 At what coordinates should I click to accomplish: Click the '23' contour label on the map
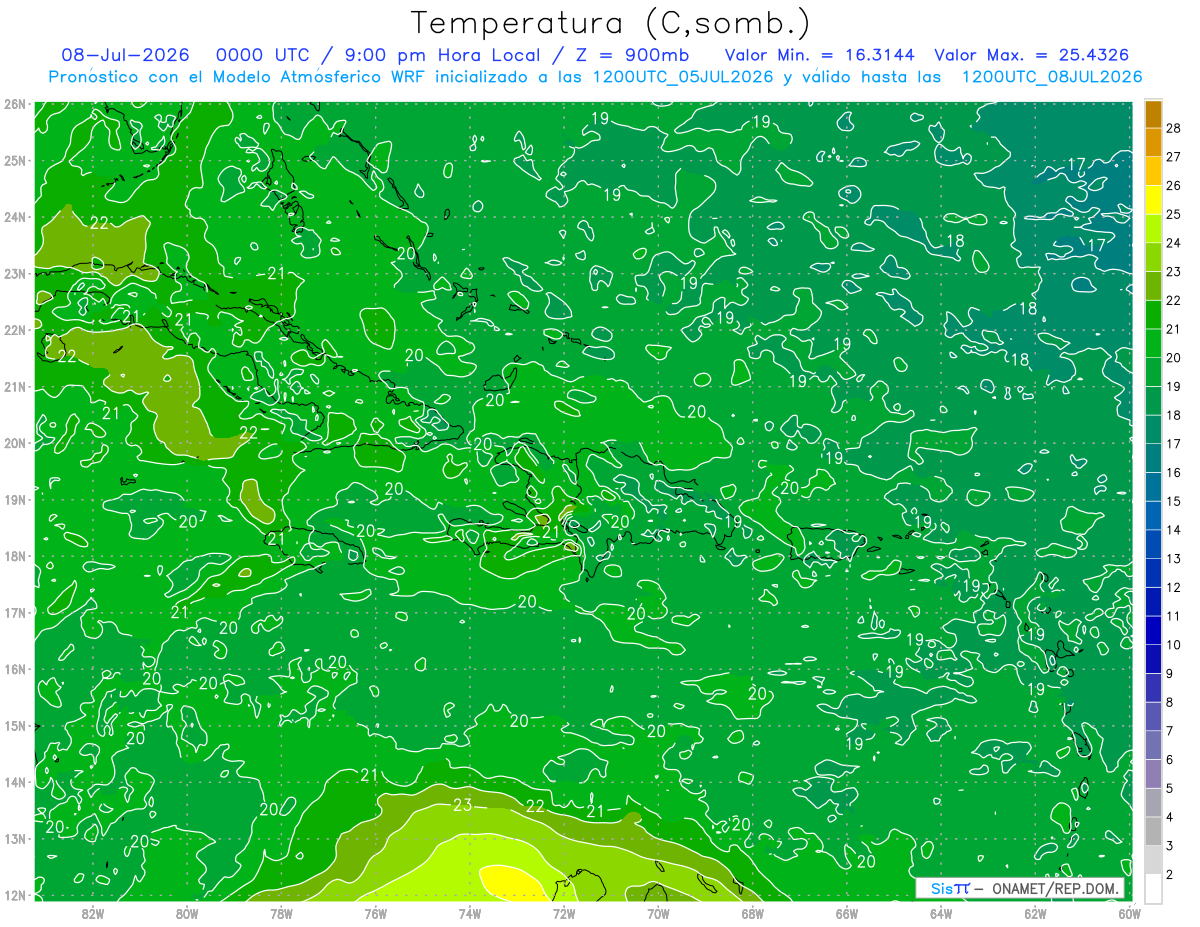pos(463,805)
